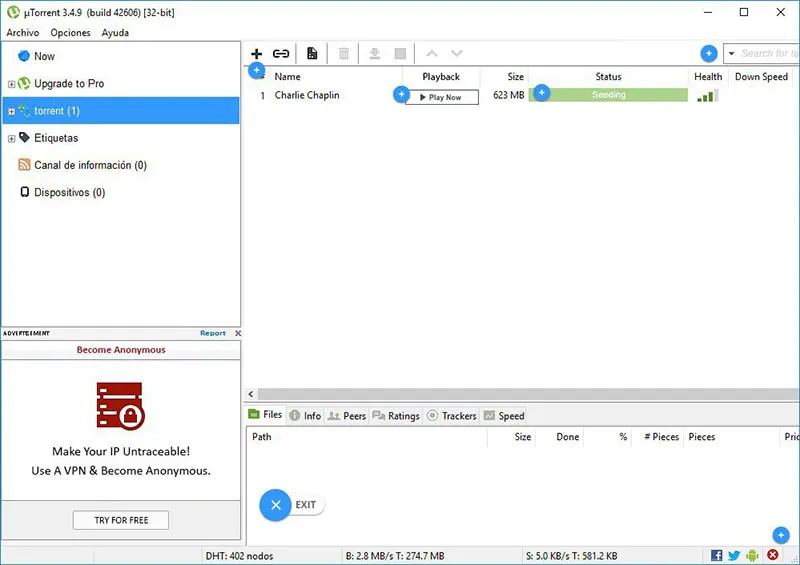Viewport: 800px width, 565px height.
Task: Click the Android status bar icon
Action: pos(752,555)
